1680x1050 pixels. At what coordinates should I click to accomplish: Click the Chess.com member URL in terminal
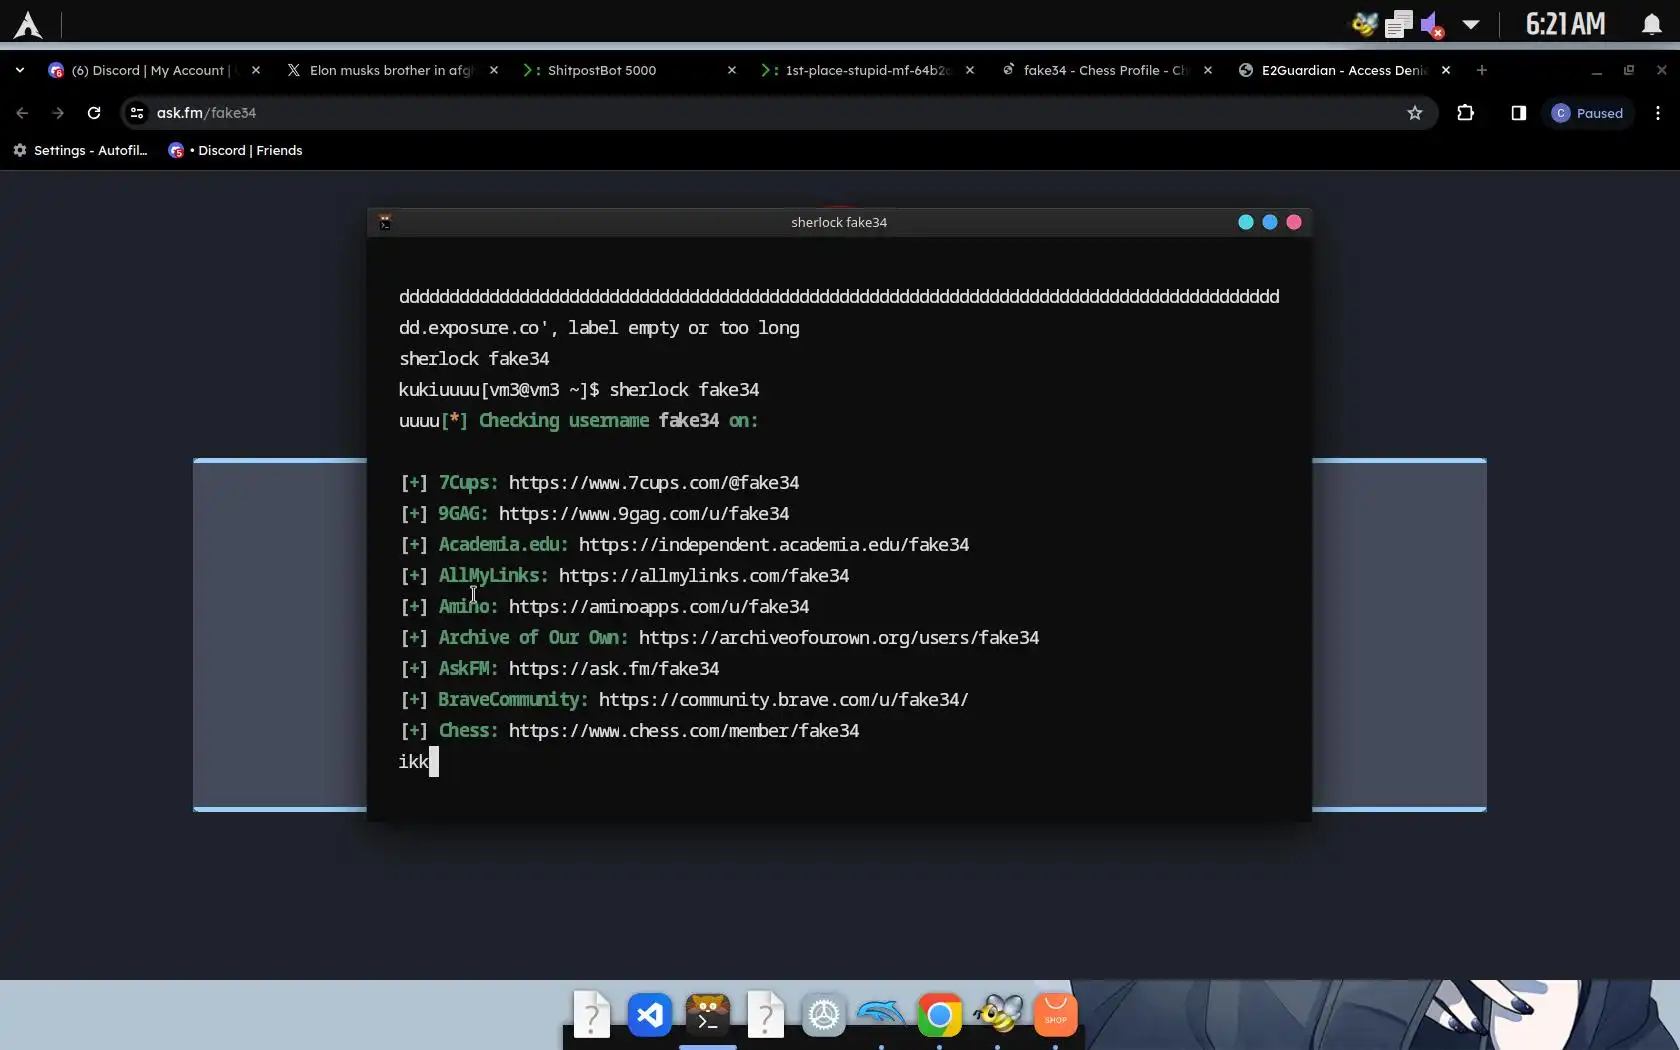(x=684, y=731)
